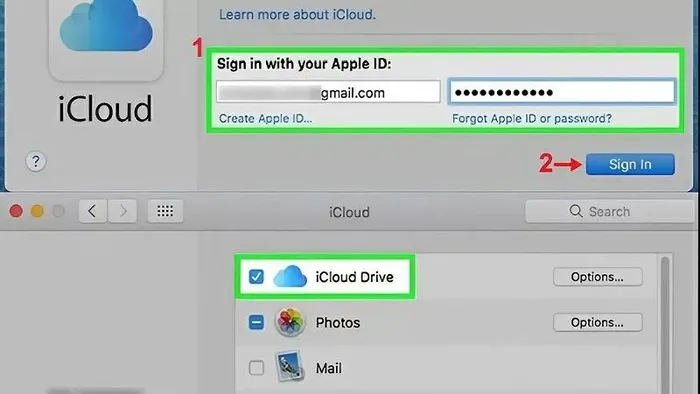This screenshot has height=394, width=700.
Task: Select the Photos label text
Action: tap(338, 323)
